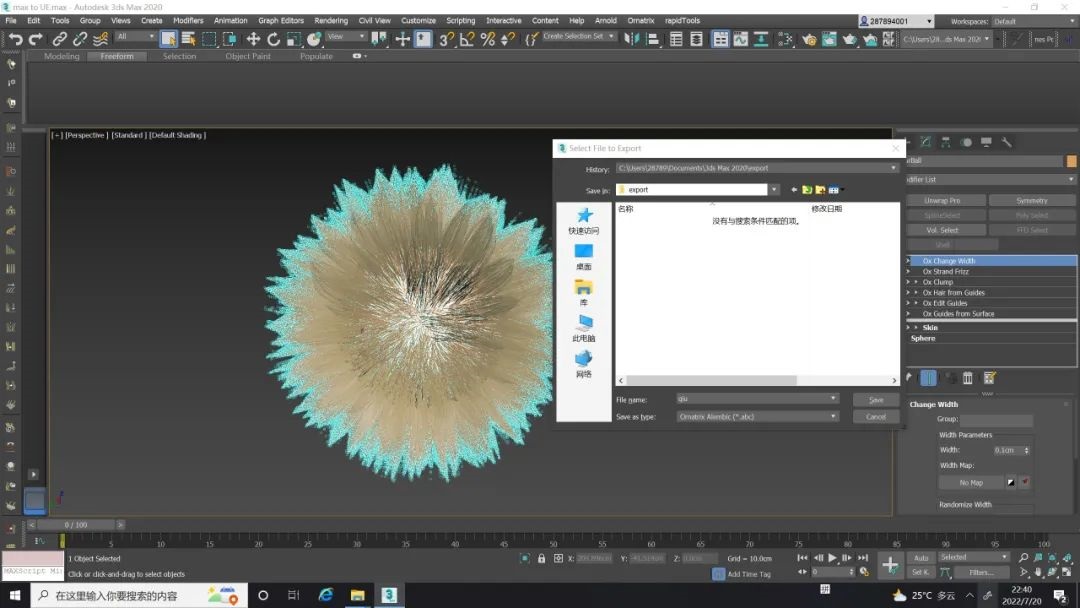Select the Select and Rotate tool

pos(273,39)
